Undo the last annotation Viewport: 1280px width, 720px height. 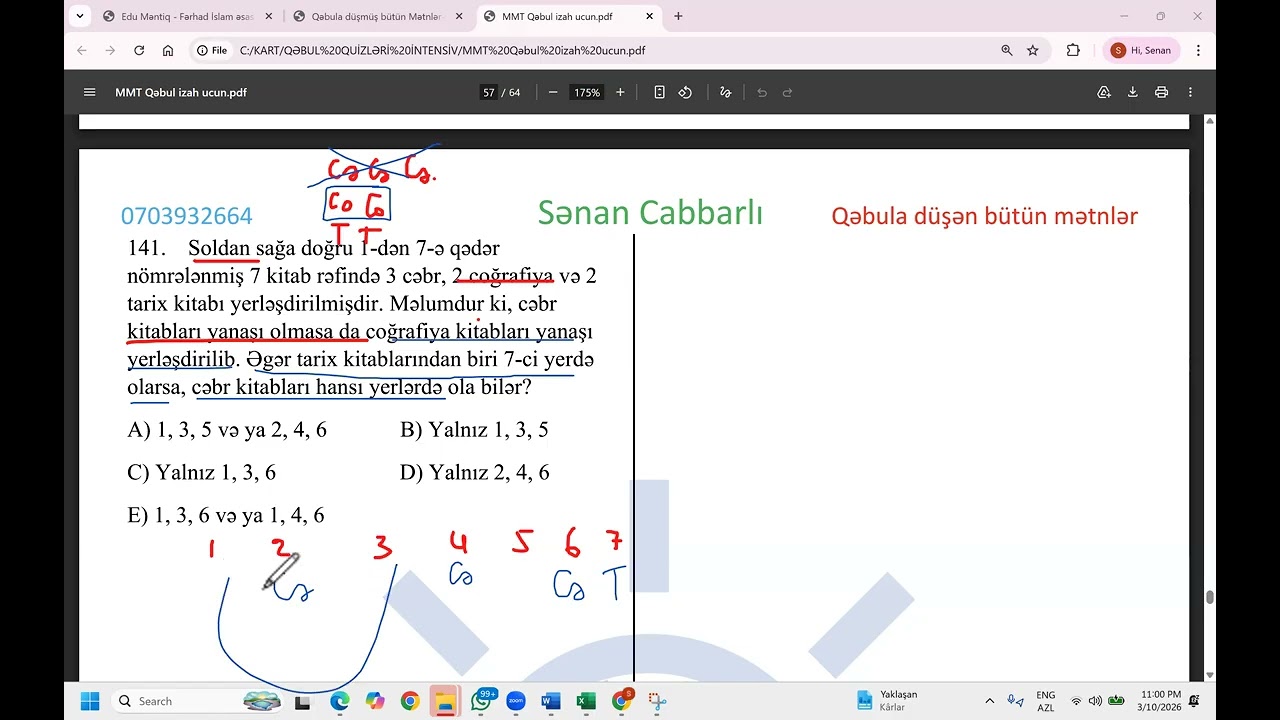(762, 92)
